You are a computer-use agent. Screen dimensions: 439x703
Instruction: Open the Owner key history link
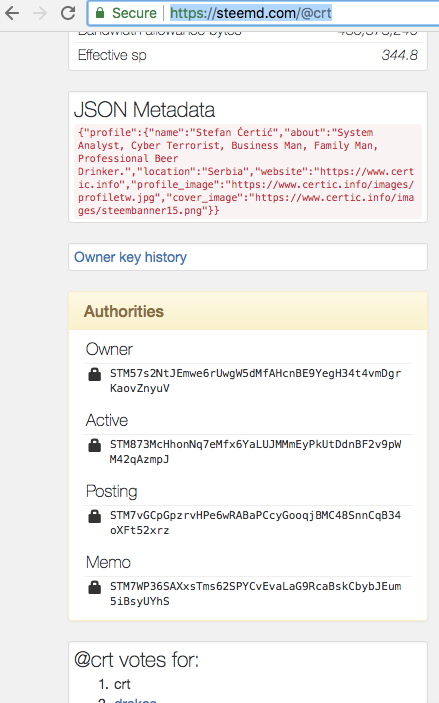[130, 257]
